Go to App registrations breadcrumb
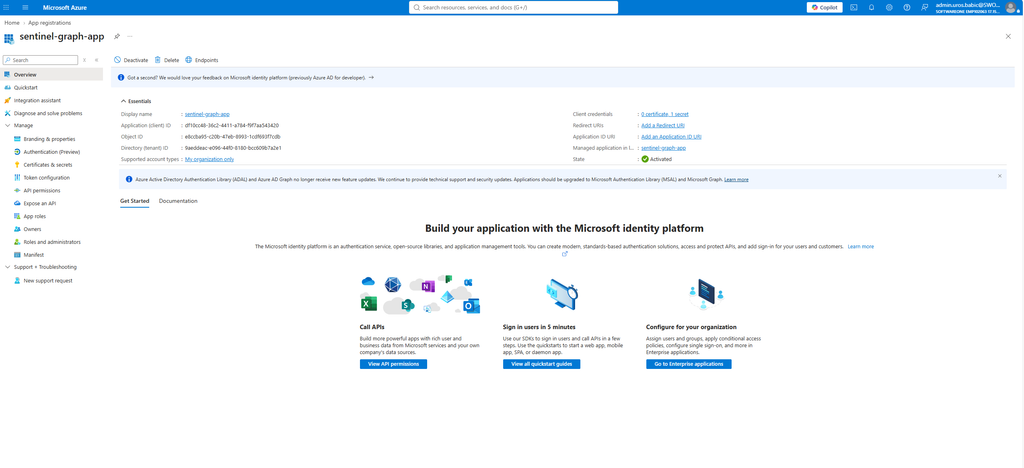The width and height of the screenshot is (1024, 468). point(50,23)
